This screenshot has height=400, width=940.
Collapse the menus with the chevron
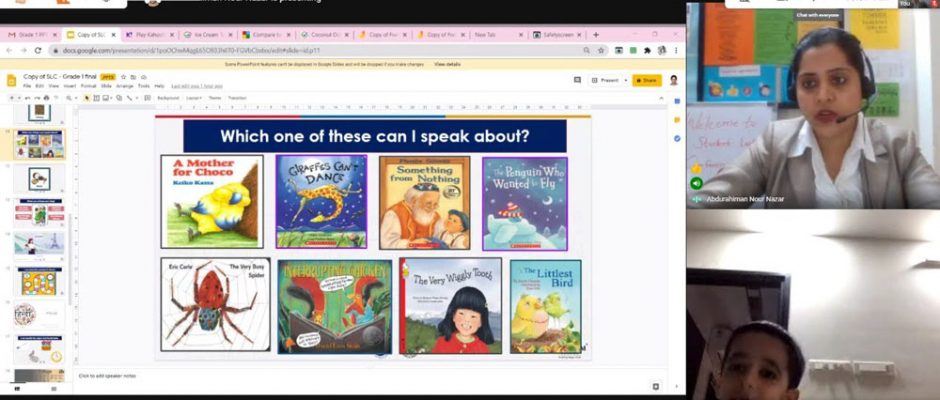[661, 98]
